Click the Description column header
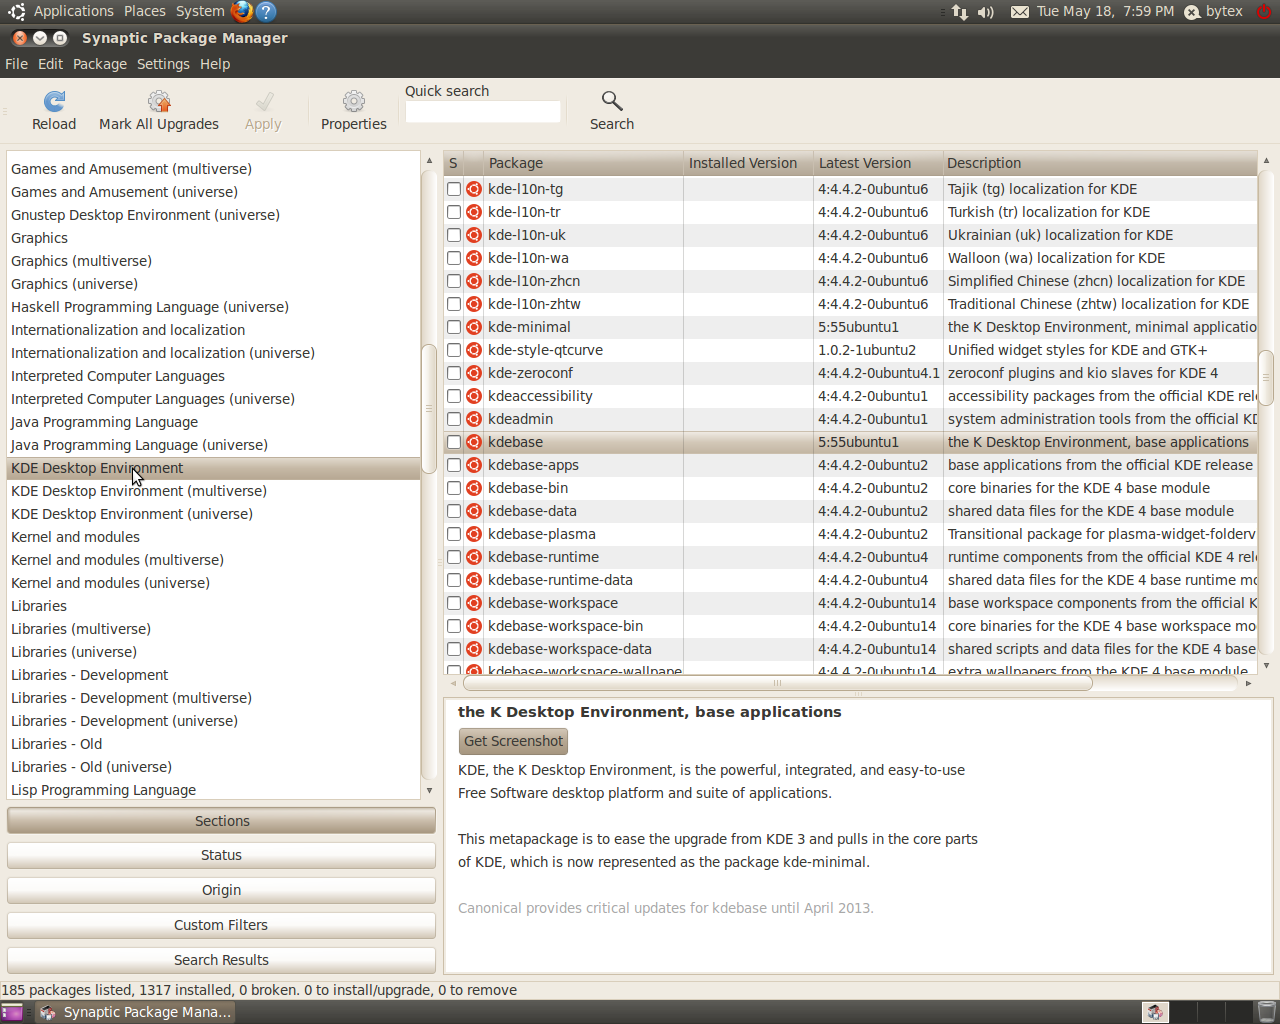 click(x=1099, y=163)
